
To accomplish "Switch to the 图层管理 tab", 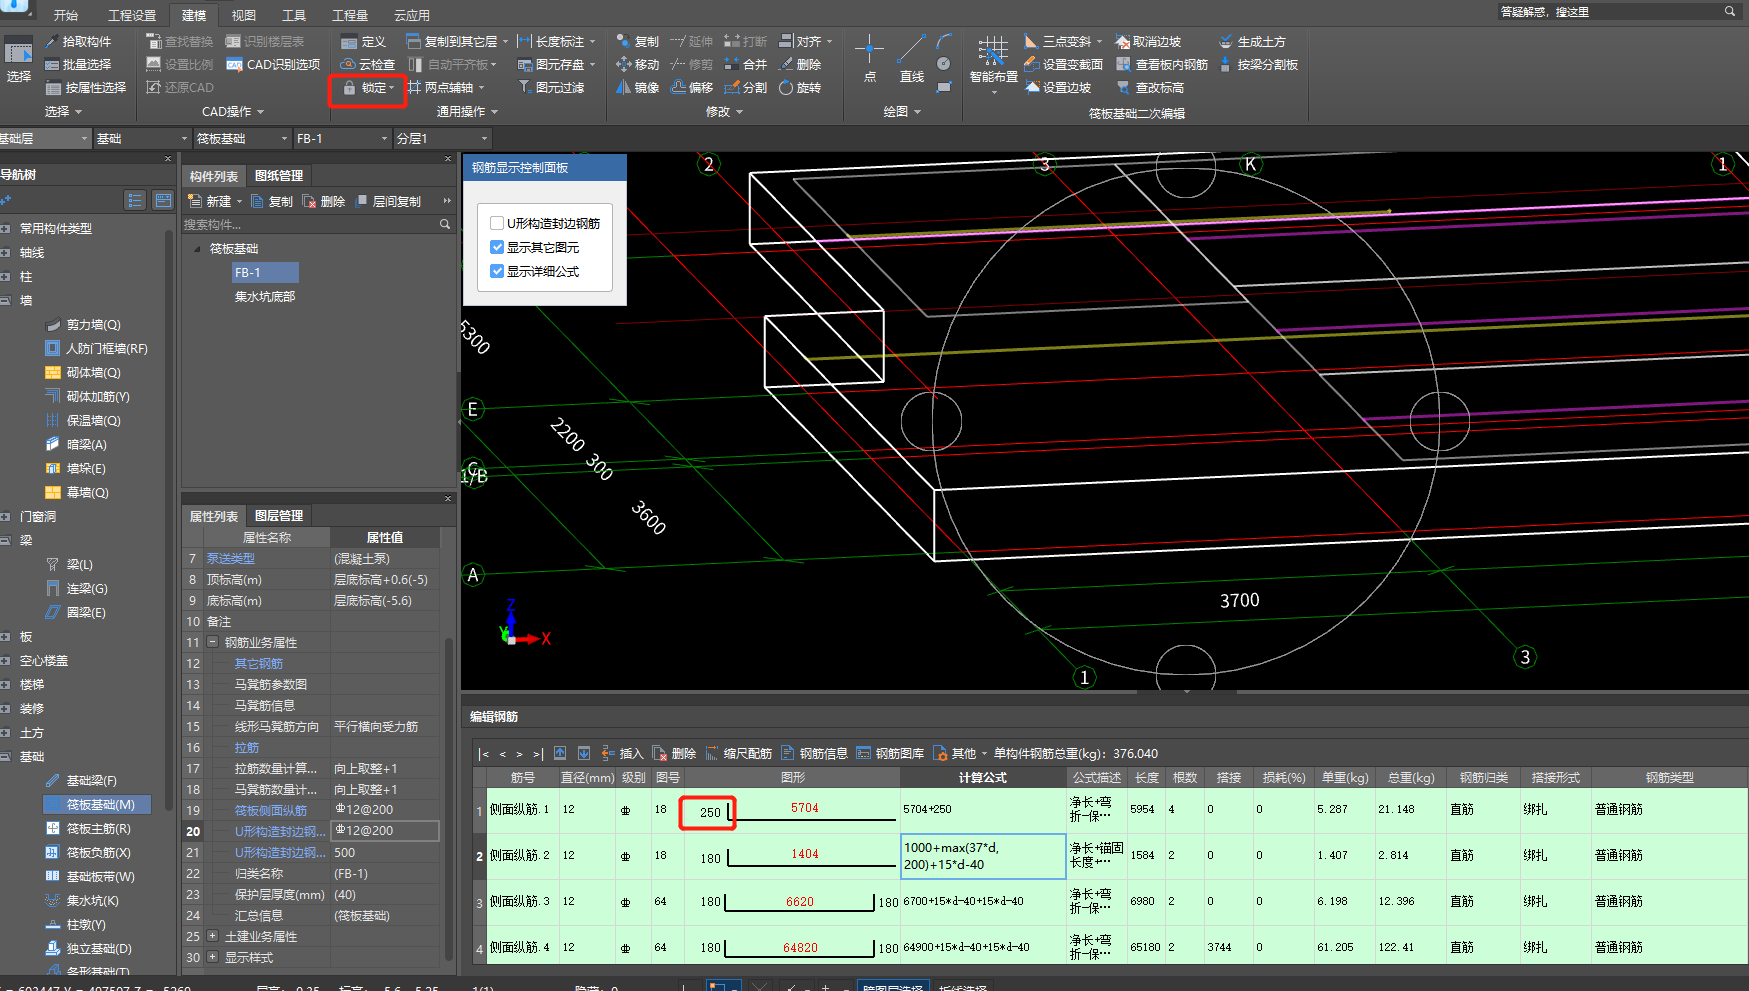I will click(x=279, y=516).
